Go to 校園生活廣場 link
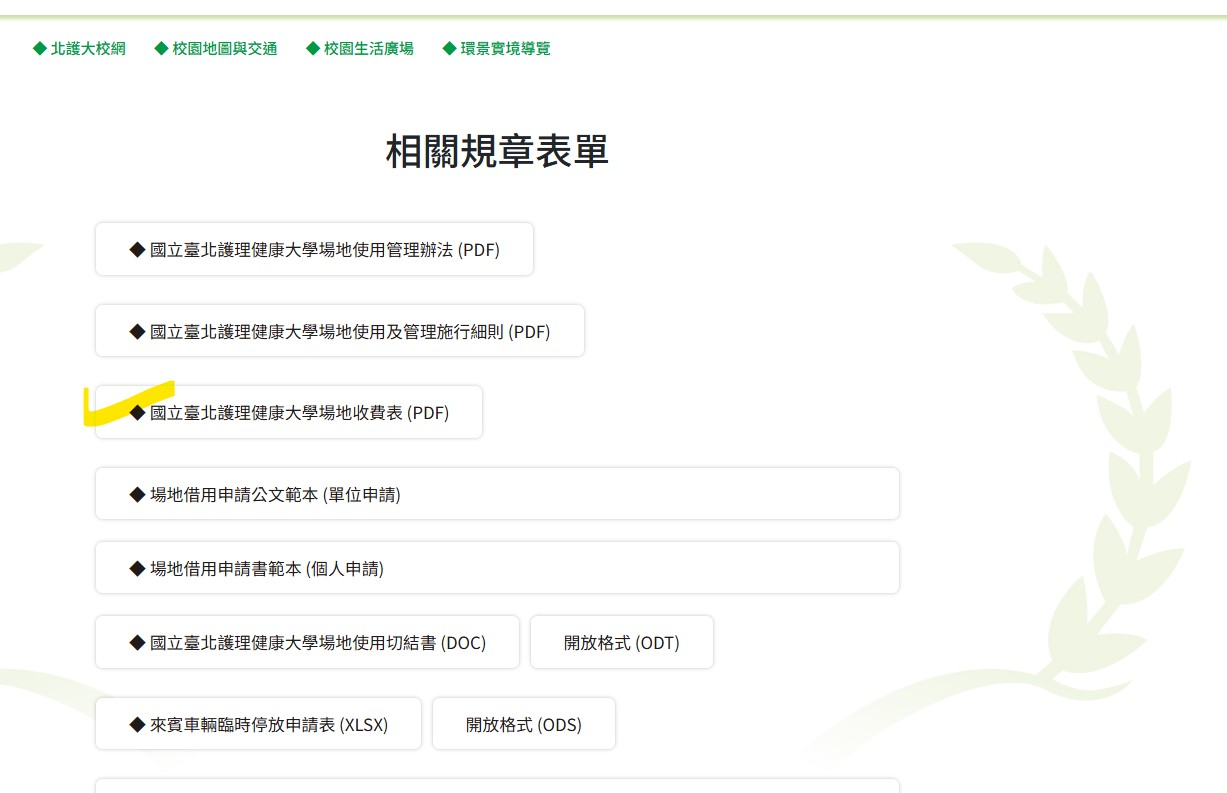Viewport: 1227px width, 793px height. pos(360,48)
